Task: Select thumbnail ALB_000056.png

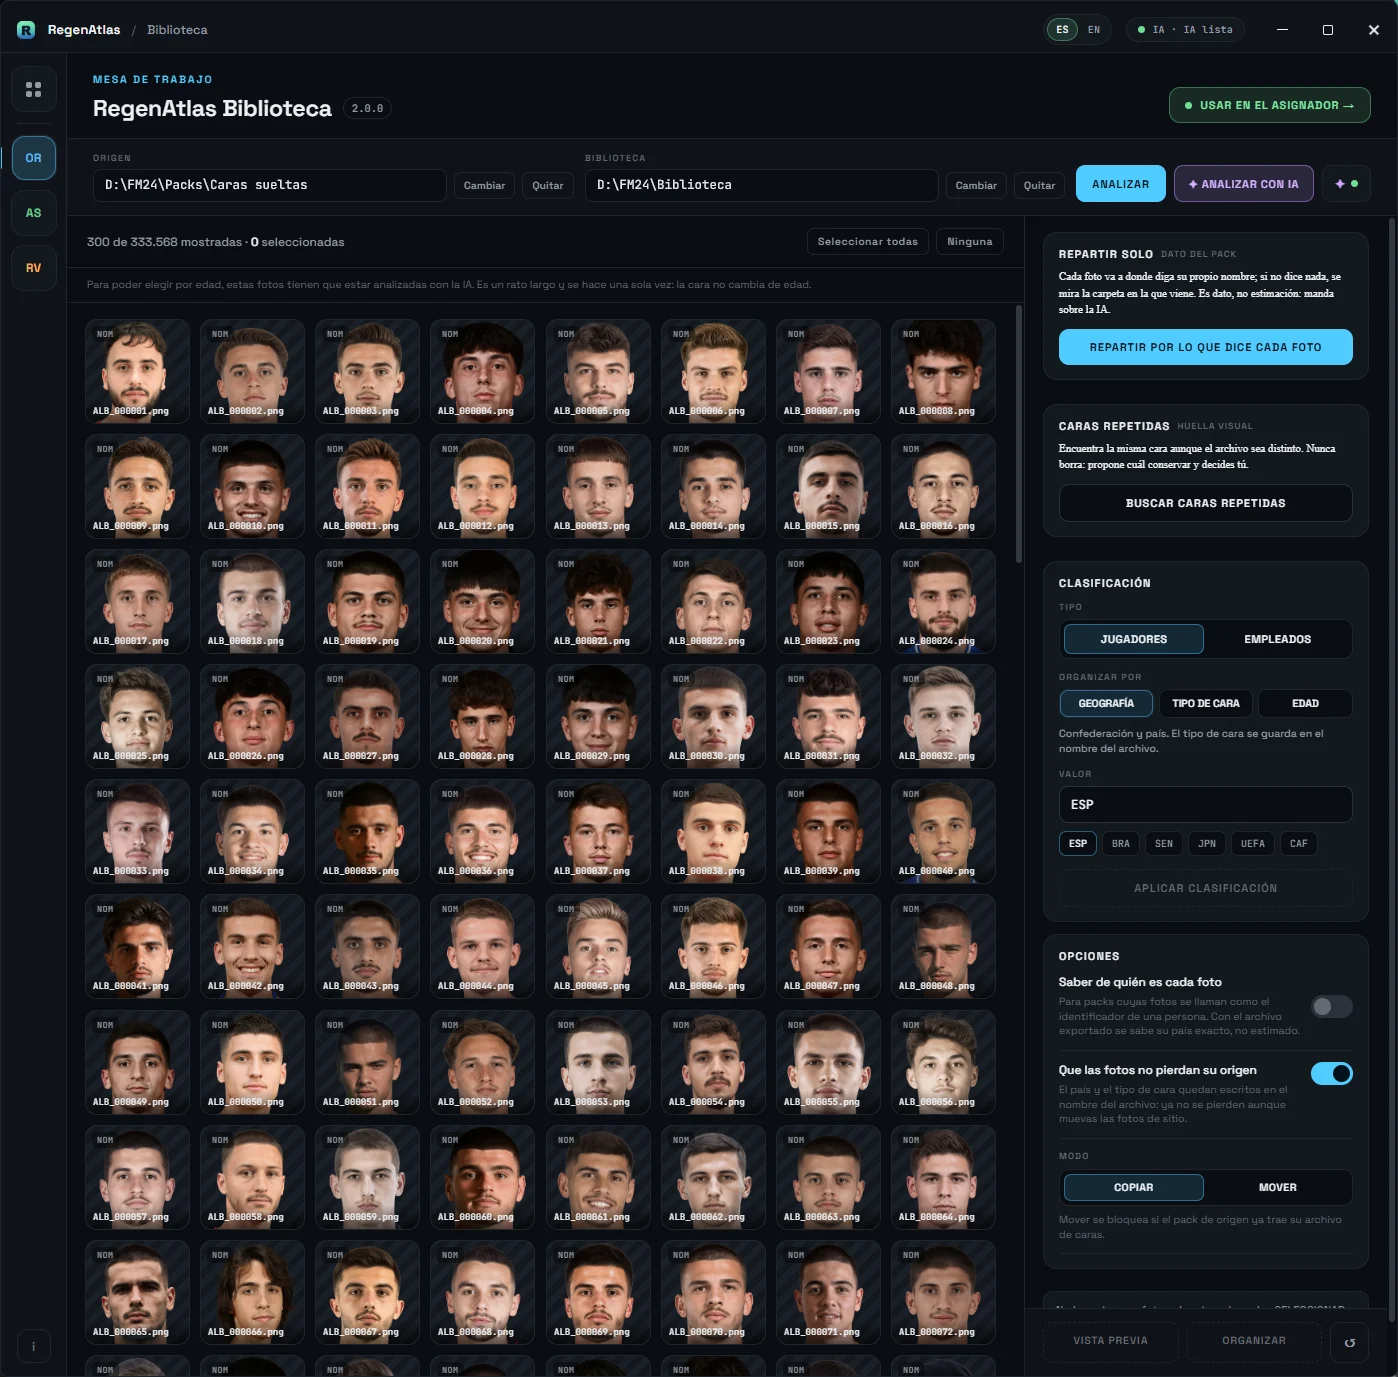Action: [943, 1062]
